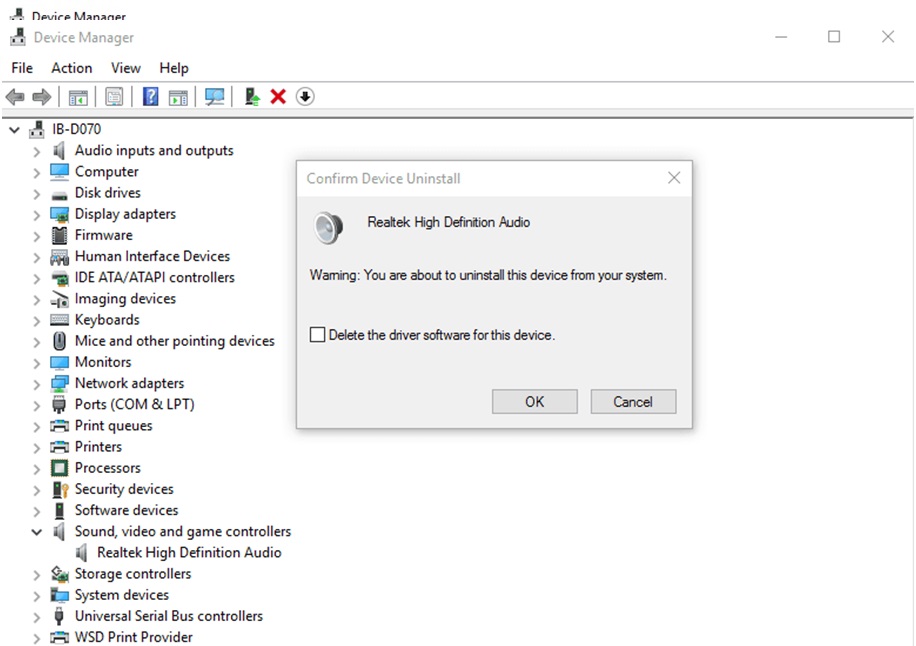The image size is (916, 646).
Task: Scan for hardware changes toolbar icon
Action: click(x=214, y=97)
